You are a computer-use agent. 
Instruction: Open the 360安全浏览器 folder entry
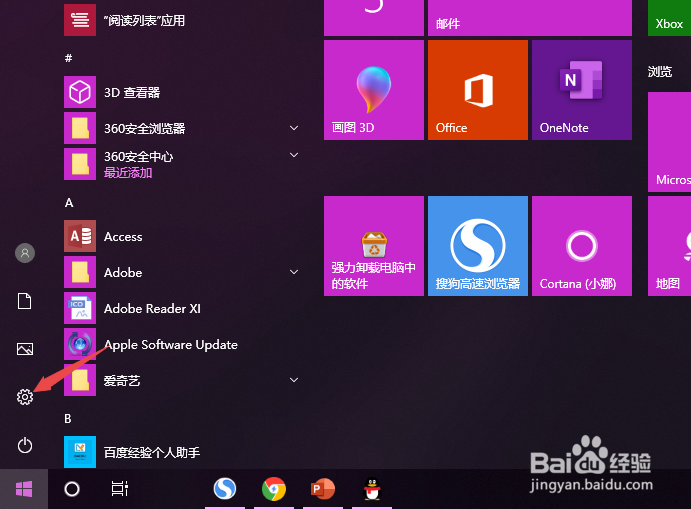(185, 128)
